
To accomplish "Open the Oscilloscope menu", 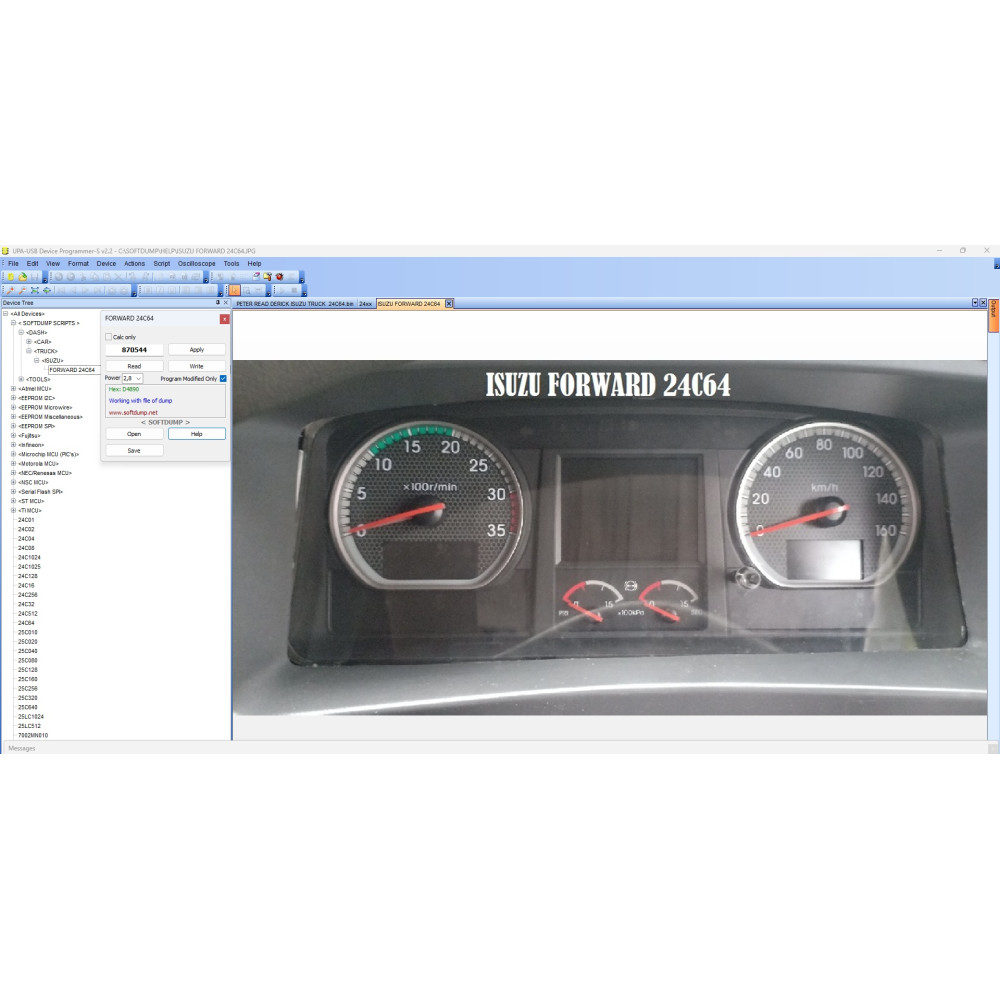I will point(196,263).
